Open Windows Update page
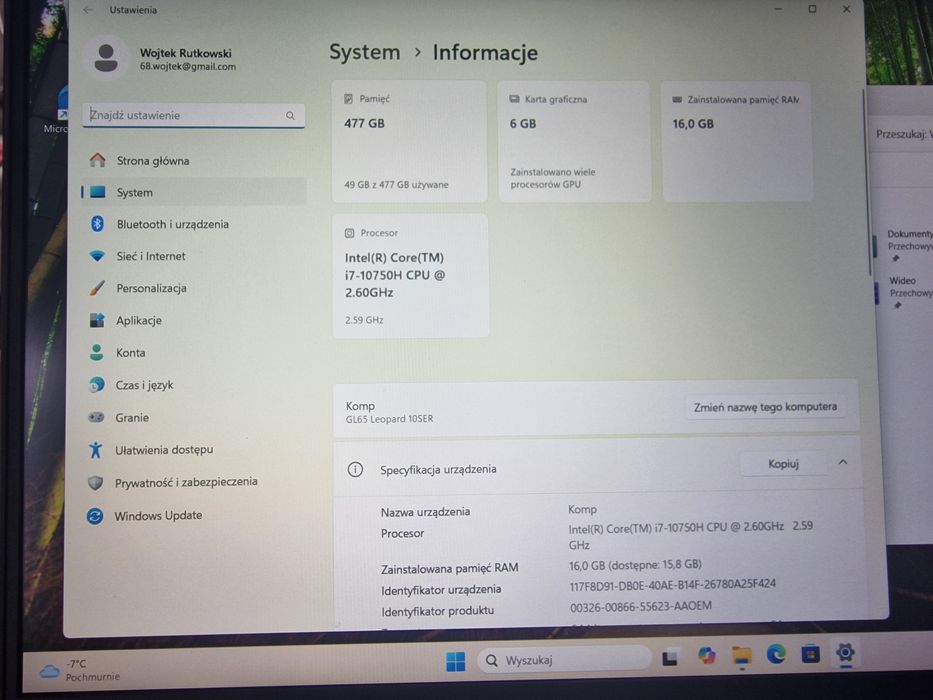The height and width of the screenshot is (700, 933). point(193,516)
